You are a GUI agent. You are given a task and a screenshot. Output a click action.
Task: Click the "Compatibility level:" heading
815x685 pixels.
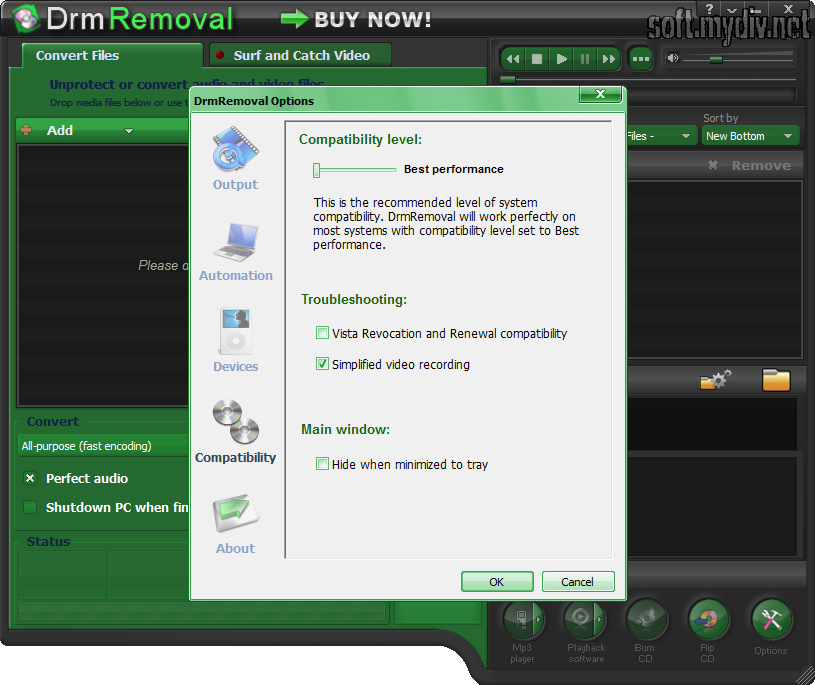tap(360, 139)
